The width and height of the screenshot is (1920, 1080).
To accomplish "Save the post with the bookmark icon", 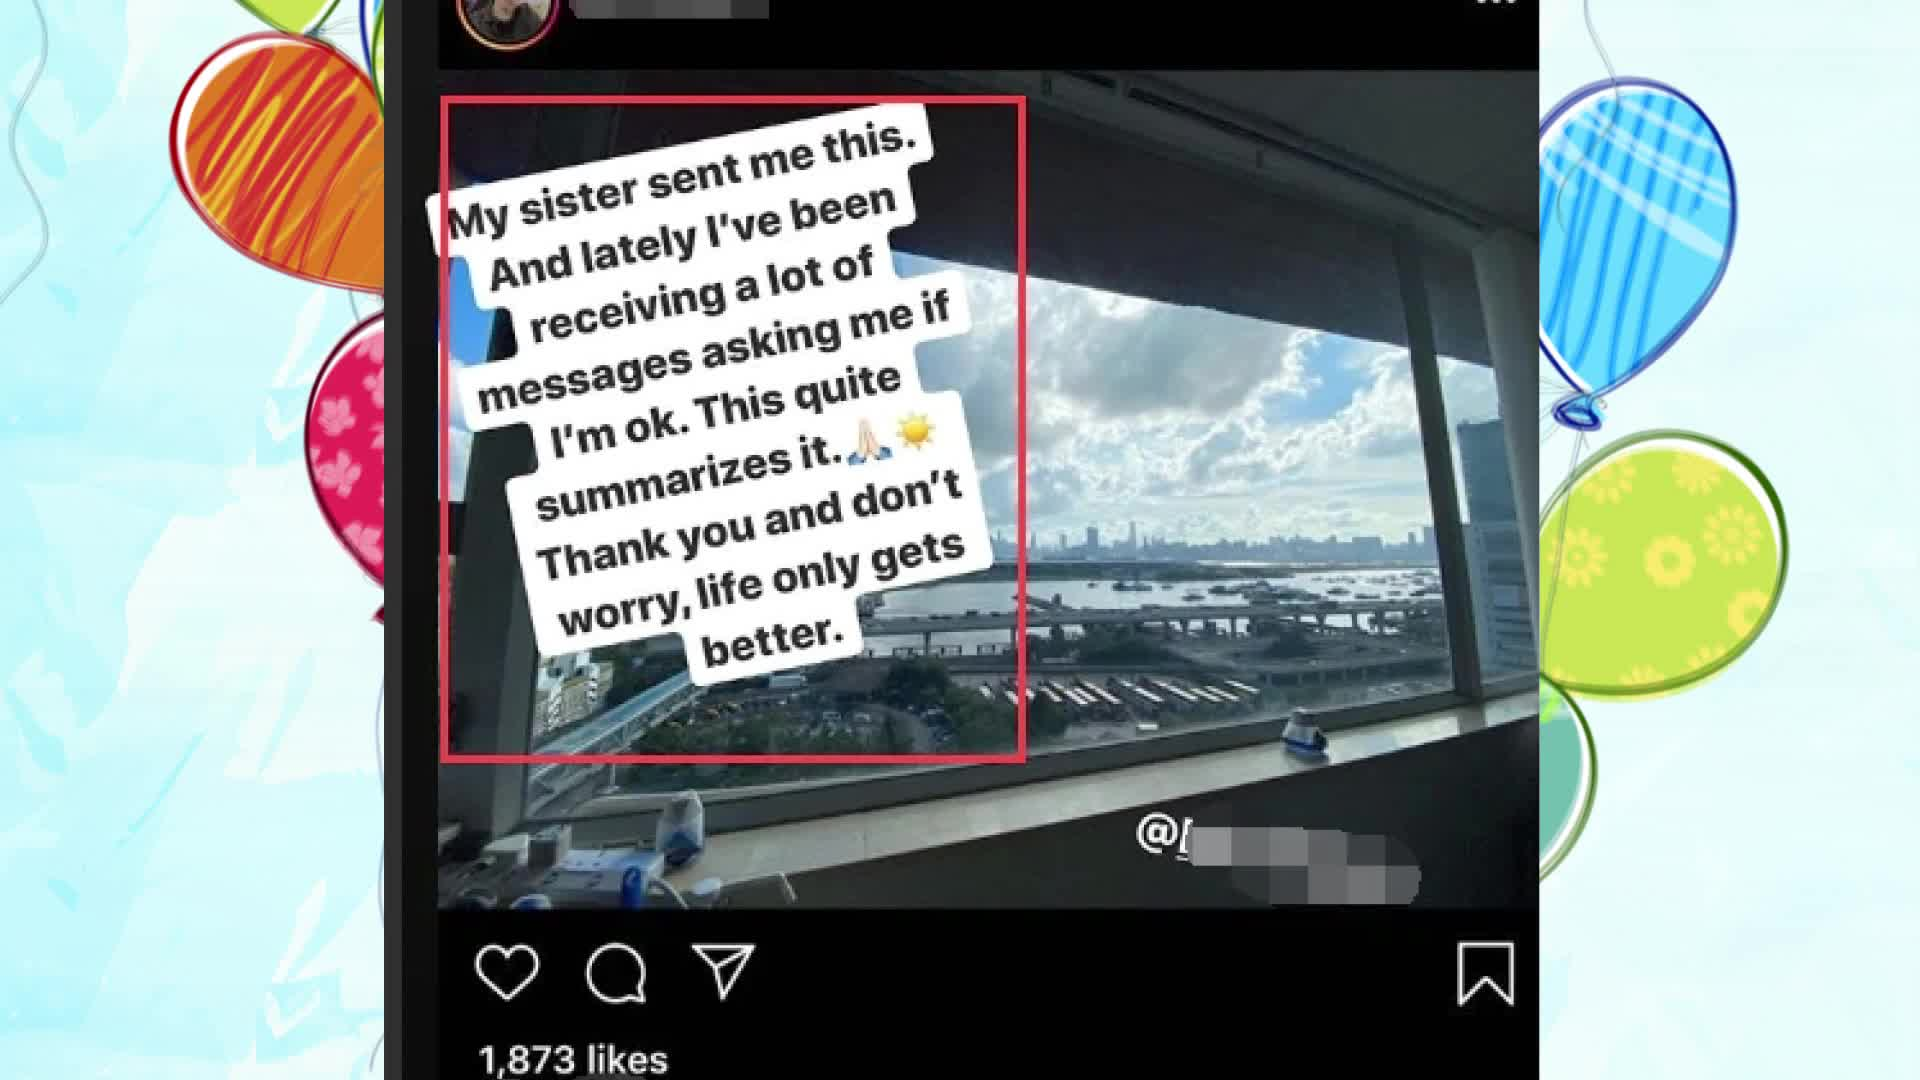I will click(1485, 973).
